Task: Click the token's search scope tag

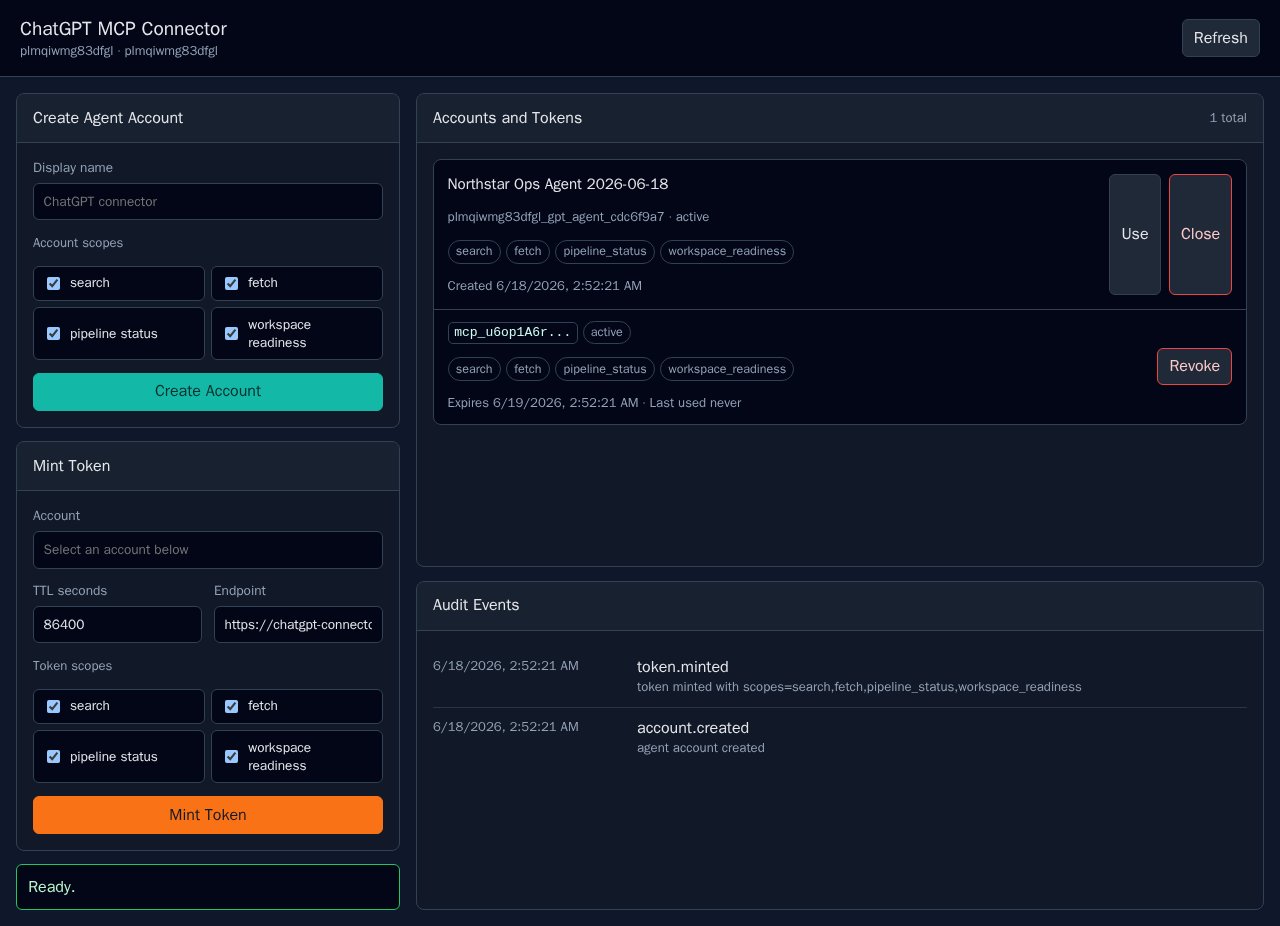Action: (x=474, y=369)
